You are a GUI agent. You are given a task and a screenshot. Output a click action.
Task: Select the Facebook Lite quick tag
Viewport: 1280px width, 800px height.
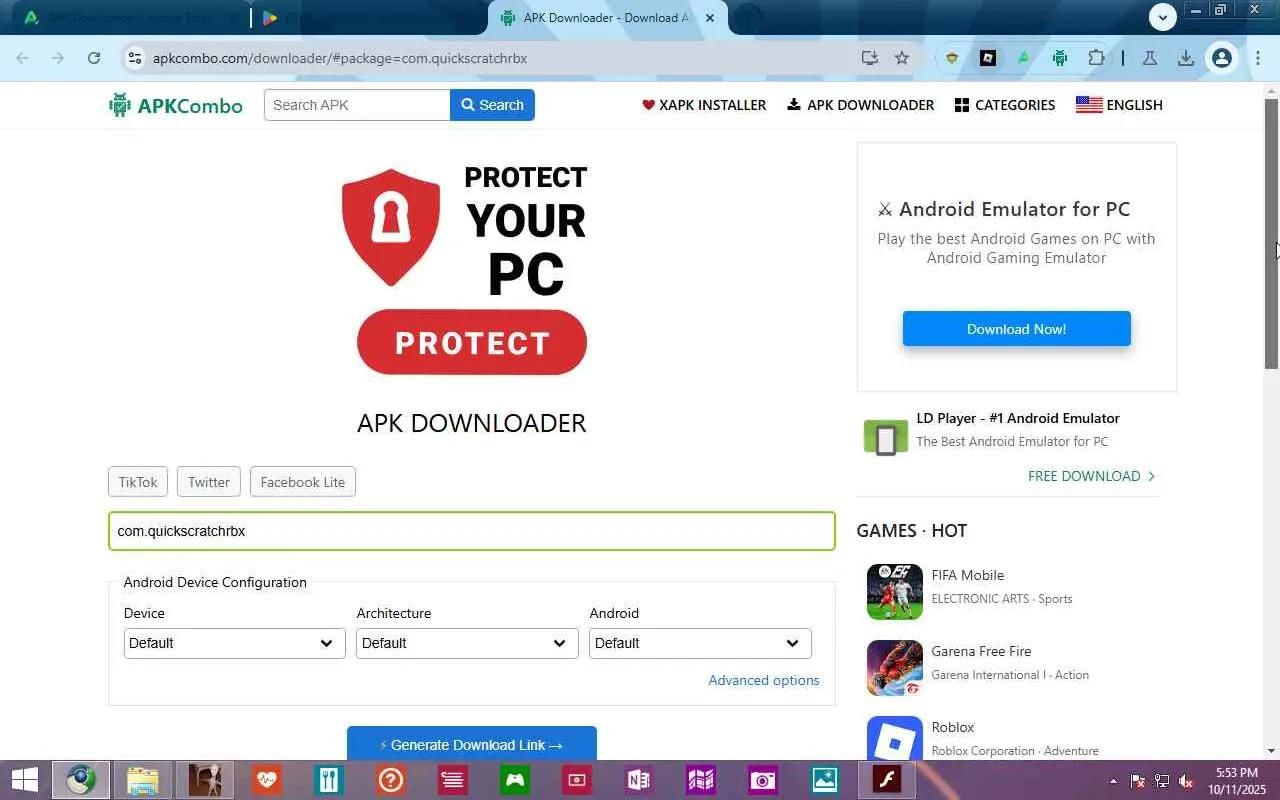pos(303,482)
